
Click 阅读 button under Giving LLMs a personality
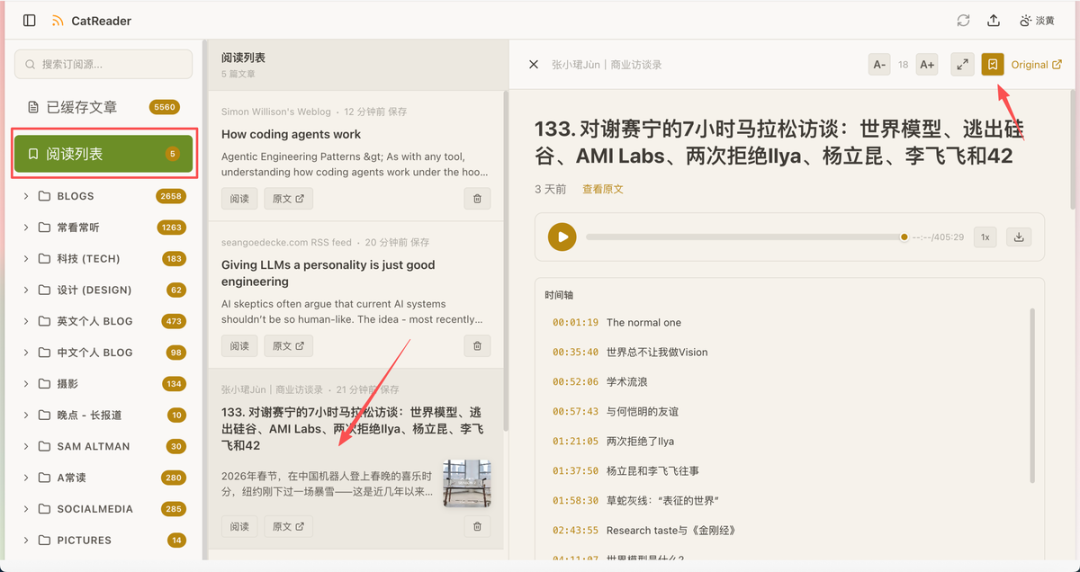[x=239, y=346]
